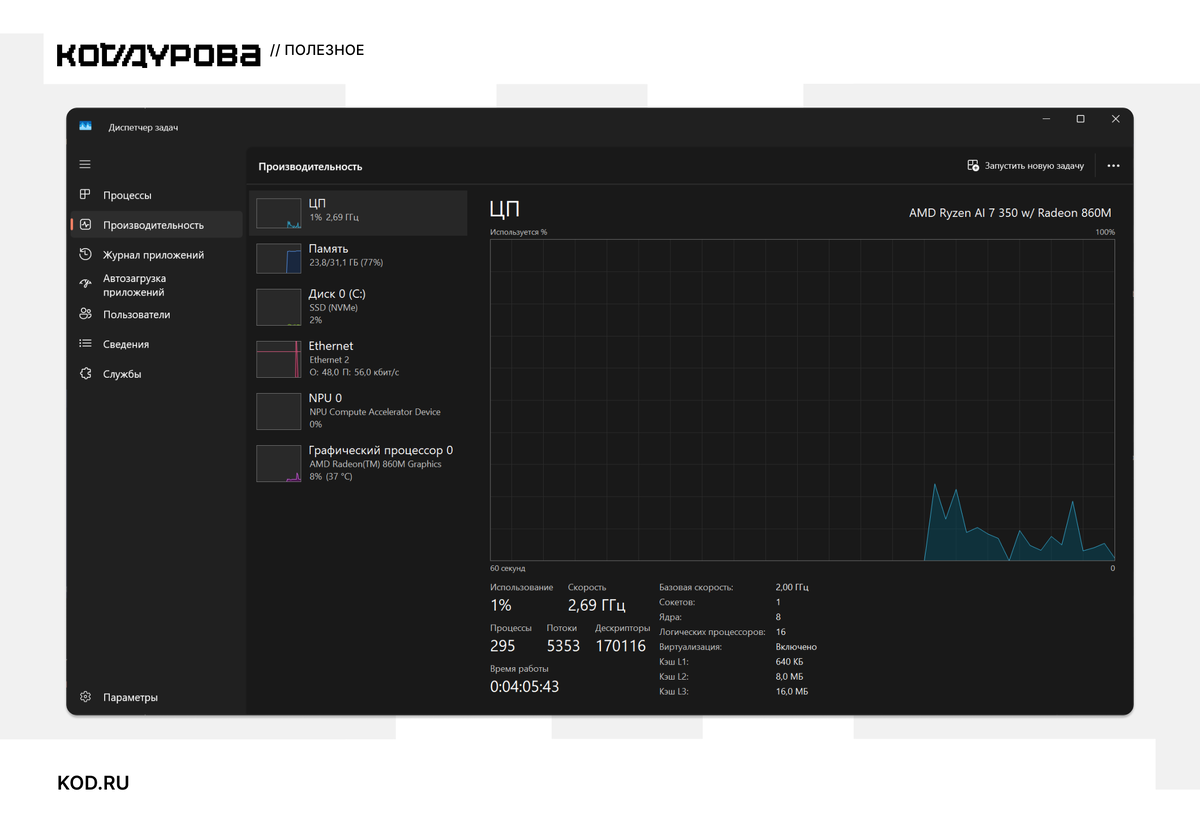Click the Потоки count 5353
Image resolution: width=1200 pixels, height=823 pixels.
point(563,646)
